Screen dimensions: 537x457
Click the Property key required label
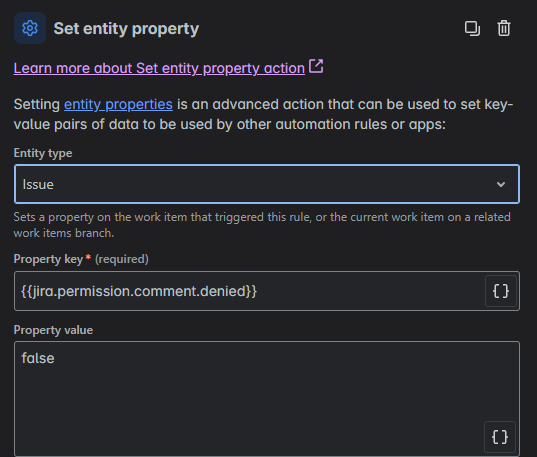coord(81,259)
